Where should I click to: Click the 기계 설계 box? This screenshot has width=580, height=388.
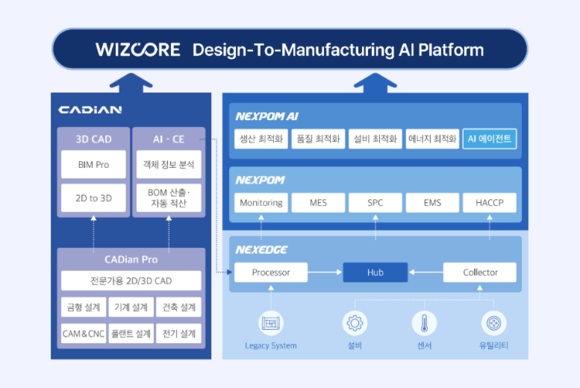[x=131, y=307]
